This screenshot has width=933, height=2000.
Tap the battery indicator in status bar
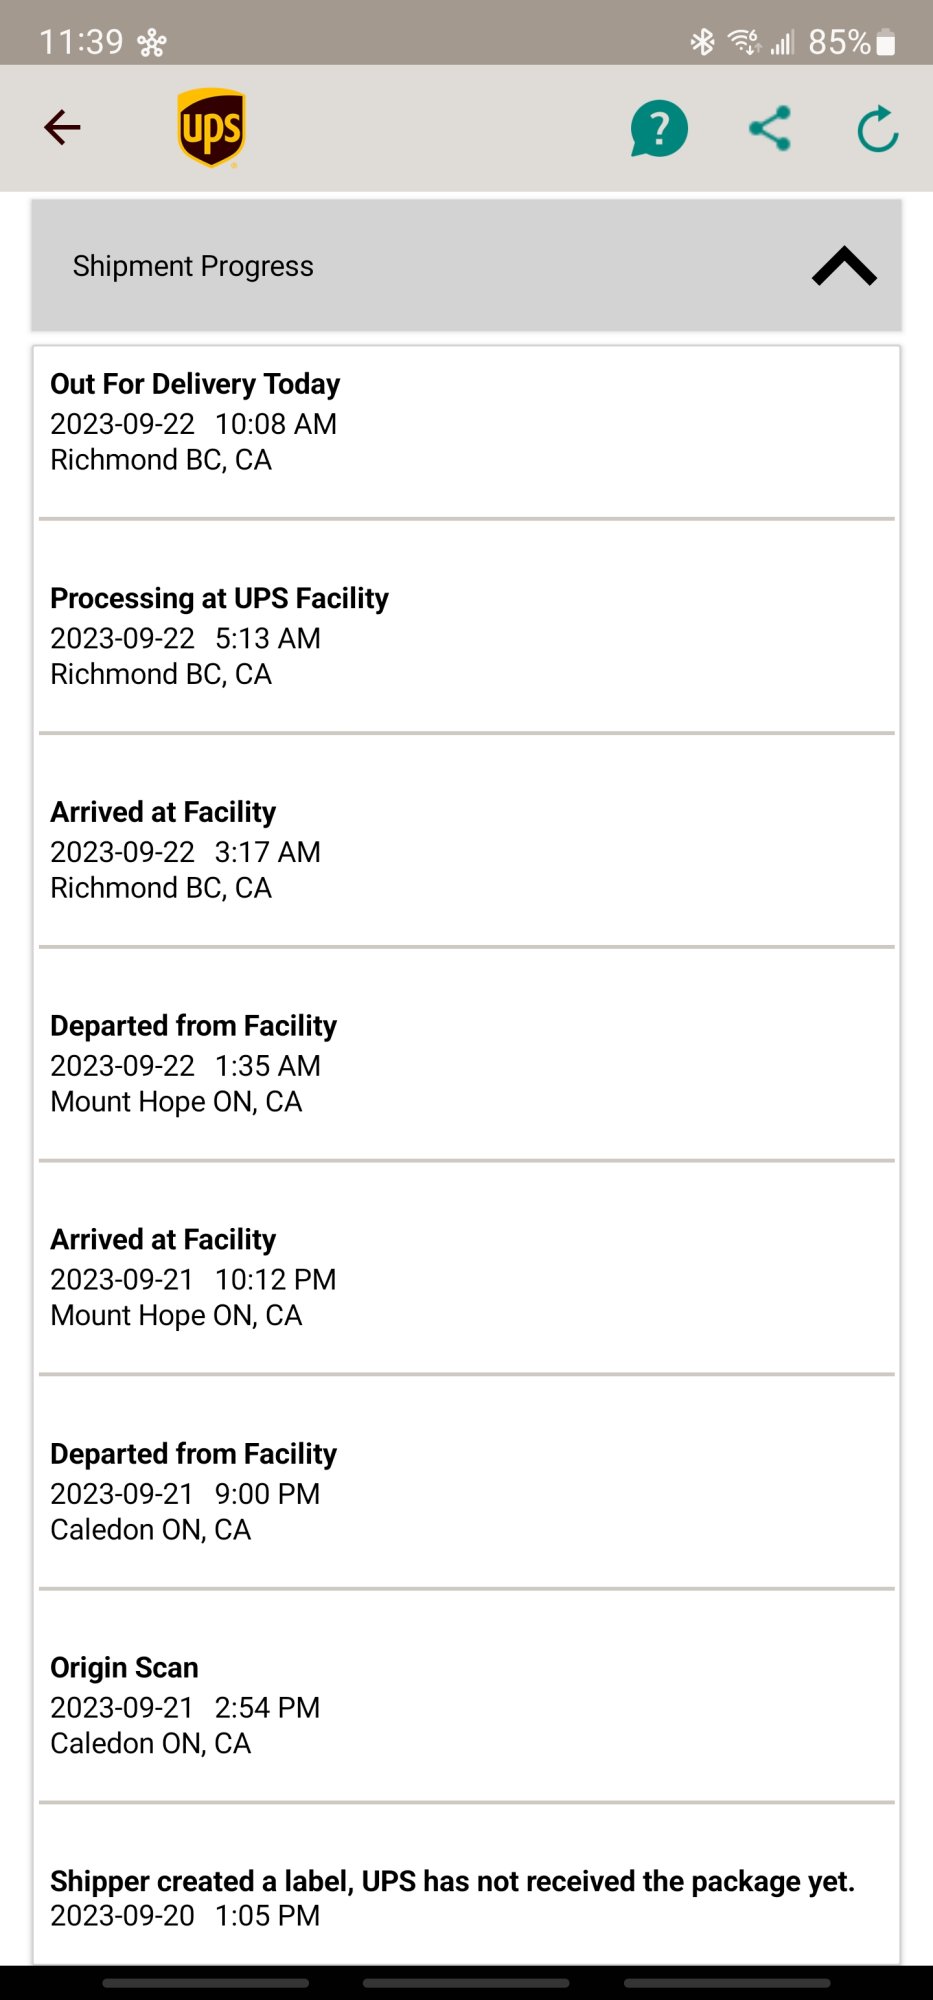[x=885, y=42]
